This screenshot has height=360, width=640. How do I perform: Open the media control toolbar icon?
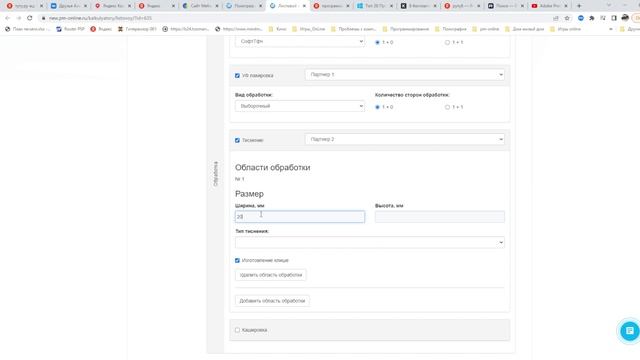(603, 18)
